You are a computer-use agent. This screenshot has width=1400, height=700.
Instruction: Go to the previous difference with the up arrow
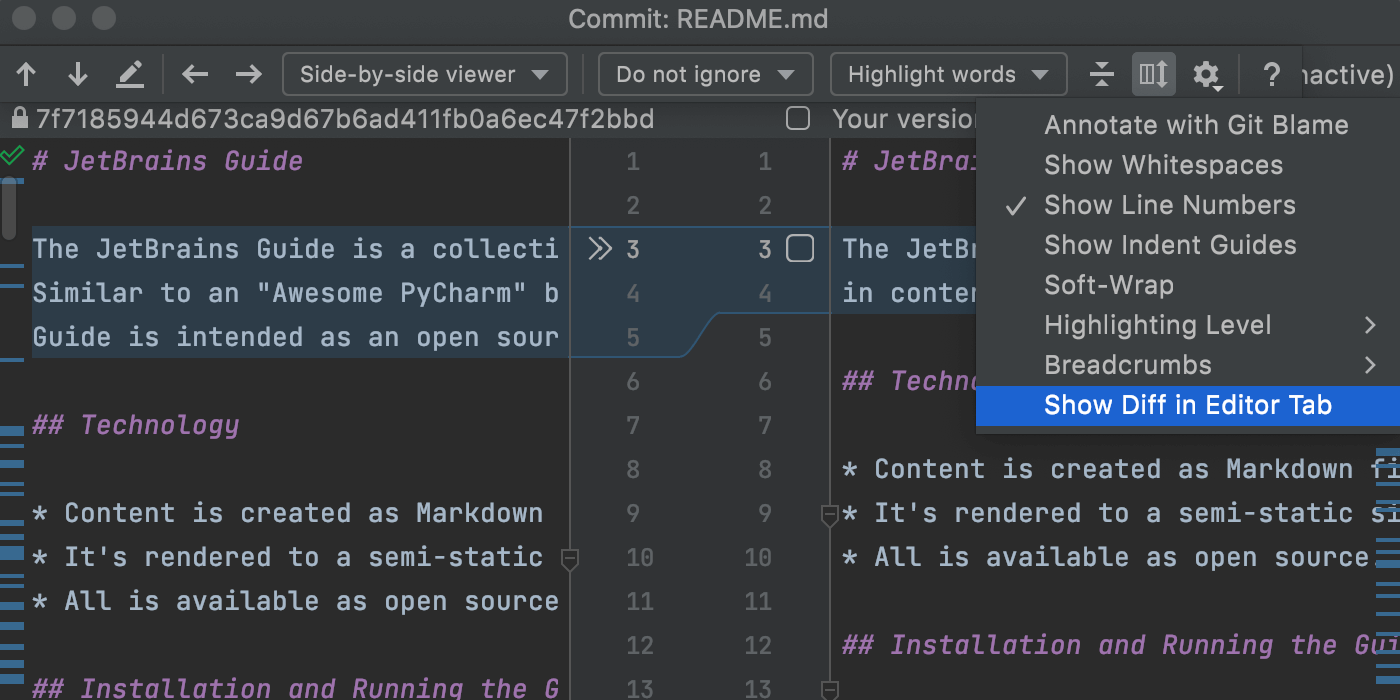[27, 74]
